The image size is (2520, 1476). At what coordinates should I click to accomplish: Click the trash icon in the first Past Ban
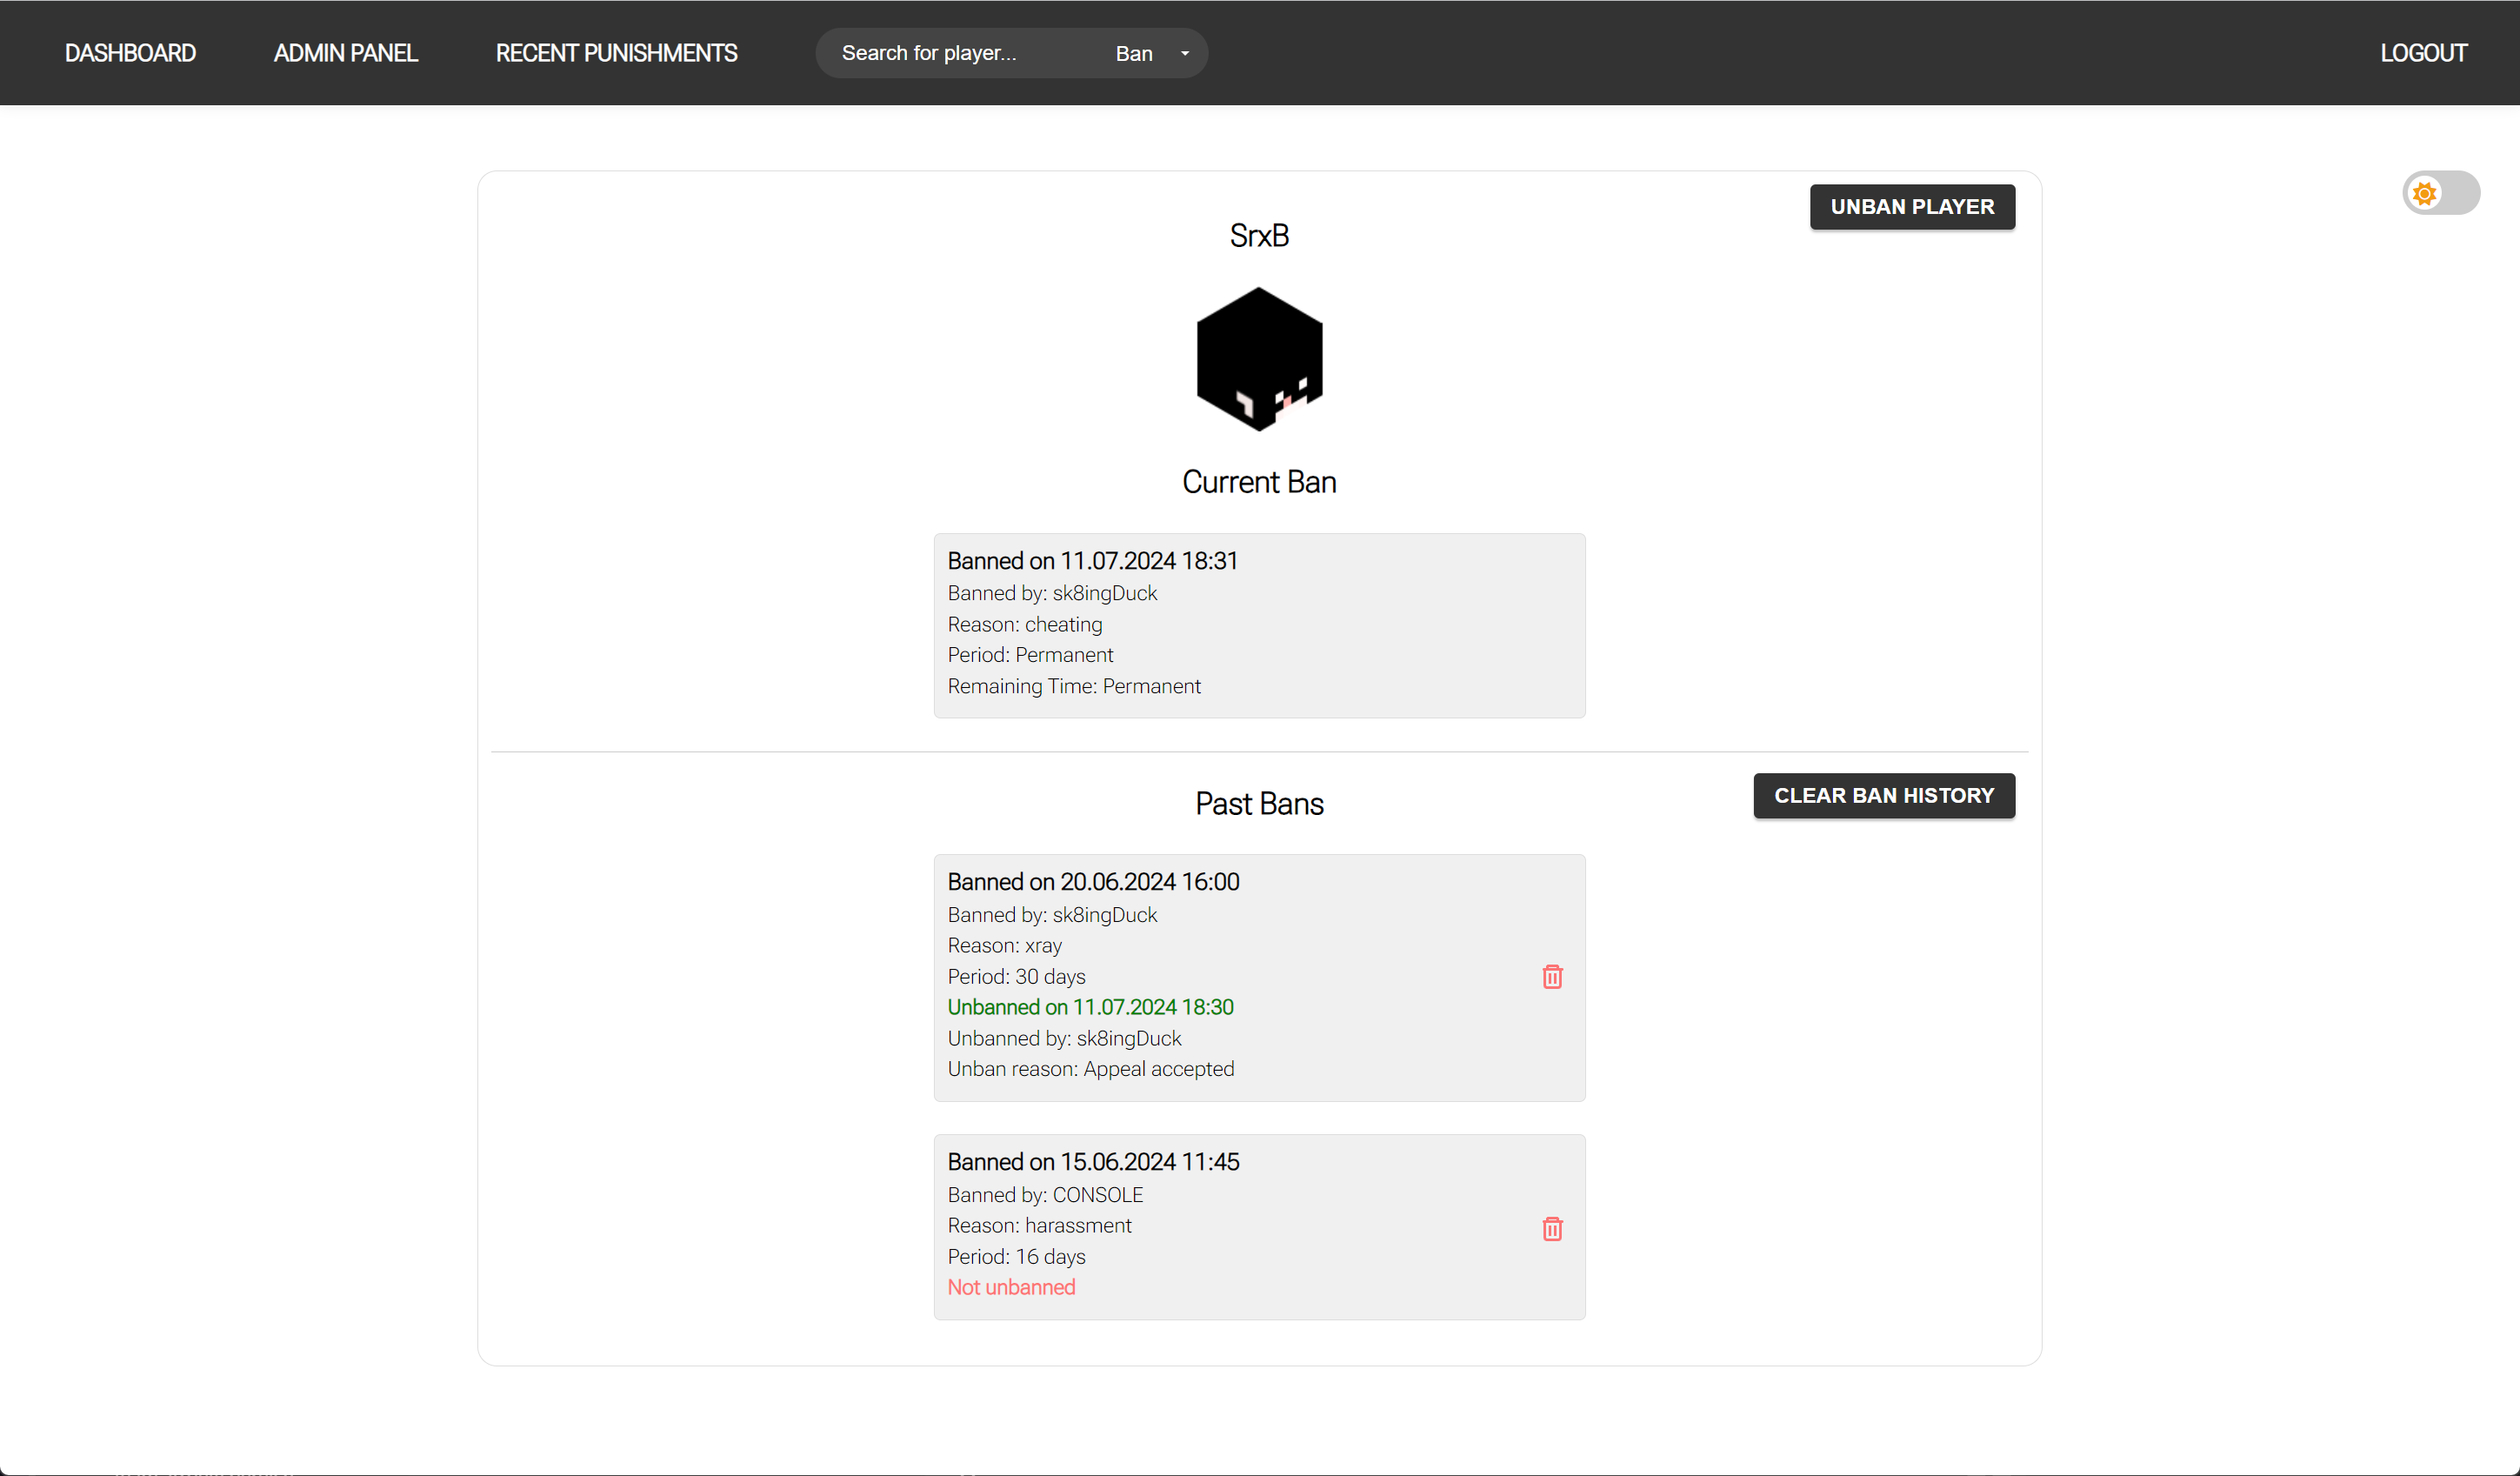pyautogui.click(x=1552, y=977)
